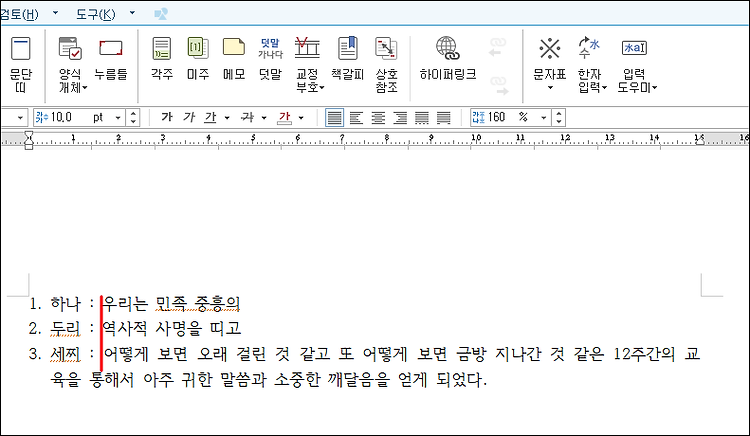This screenshot has width=750, height=436.
Task: Click the text 12주간의 in the third item
Action: (644, 354)
